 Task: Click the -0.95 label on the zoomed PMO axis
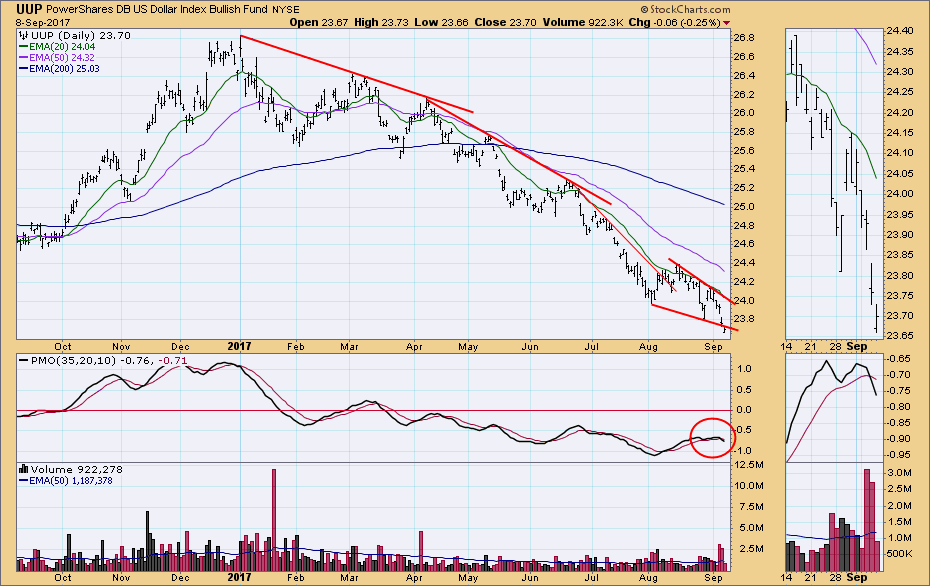(899, 455)
